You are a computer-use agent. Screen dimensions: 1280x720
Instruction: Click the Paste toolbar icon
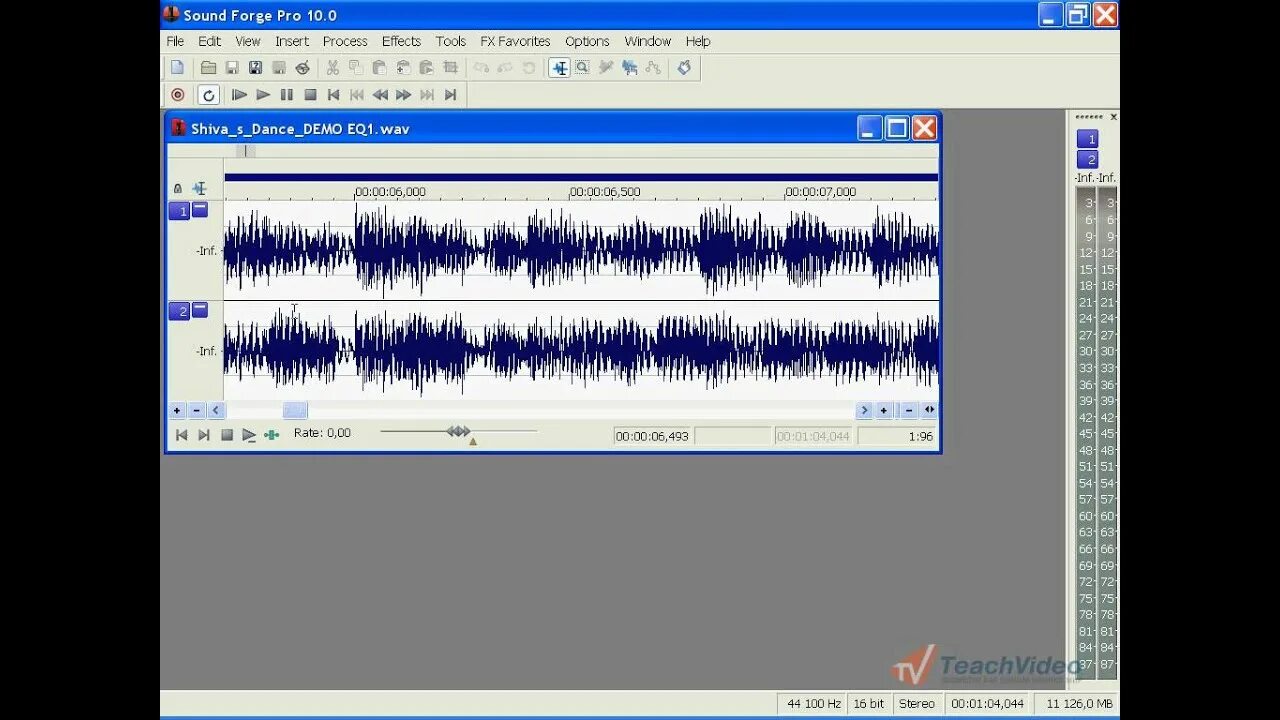[x=379, y=68]
